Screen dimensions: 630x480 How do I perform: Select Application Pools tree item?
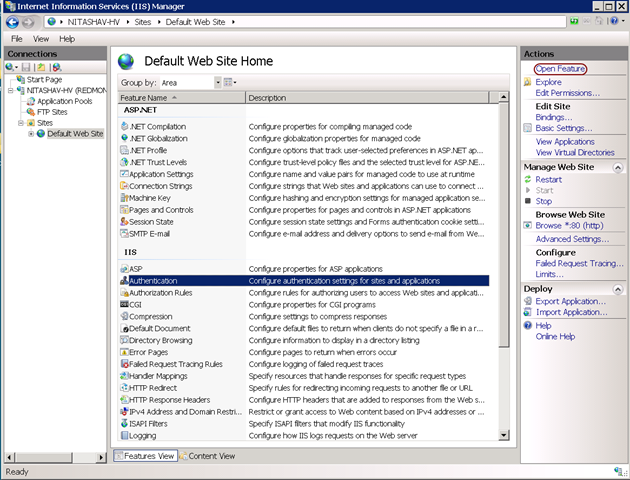64,101
